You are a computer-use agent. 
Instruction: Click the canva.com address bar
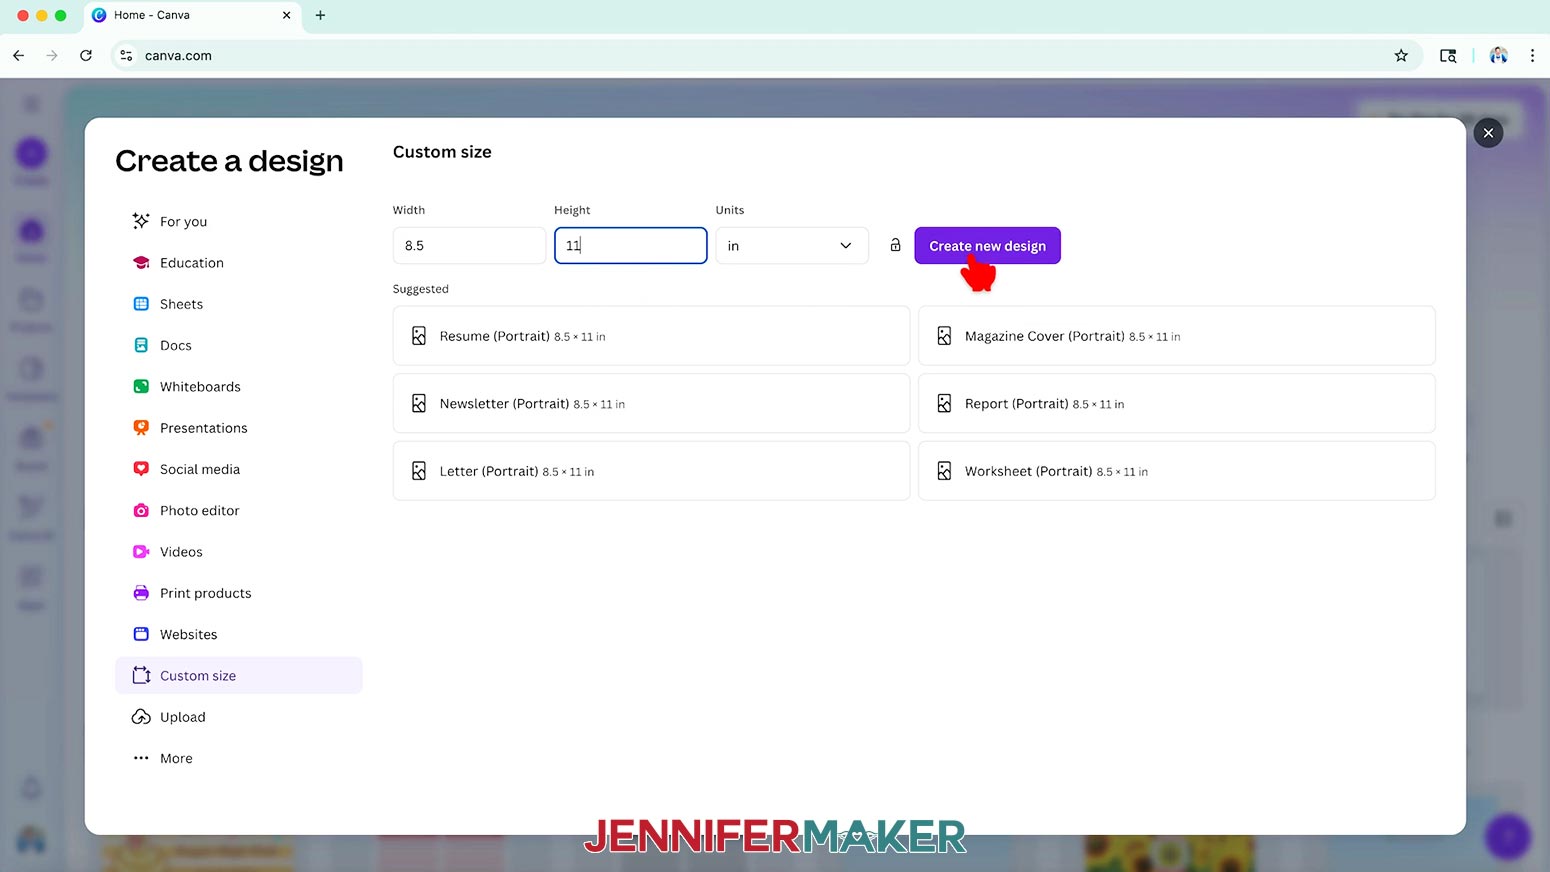click(x=768, y=56)
